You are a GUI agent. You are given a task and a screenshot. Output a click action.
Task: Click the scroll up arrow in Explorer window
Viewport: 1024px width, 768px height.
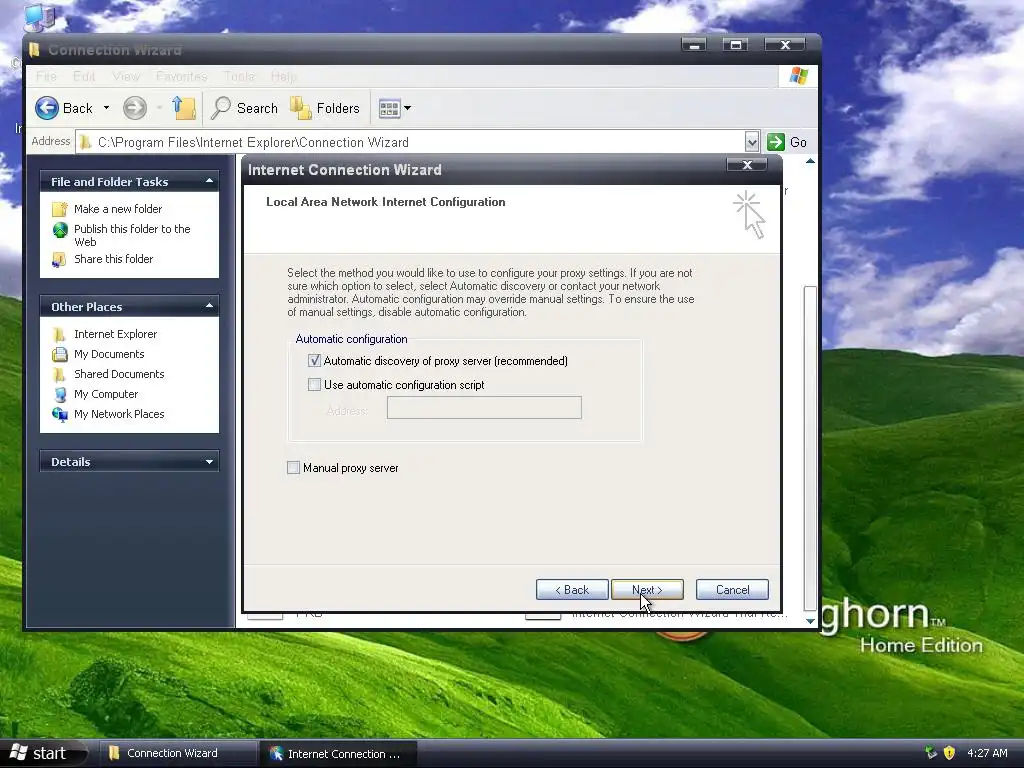[x=810, y=161]
